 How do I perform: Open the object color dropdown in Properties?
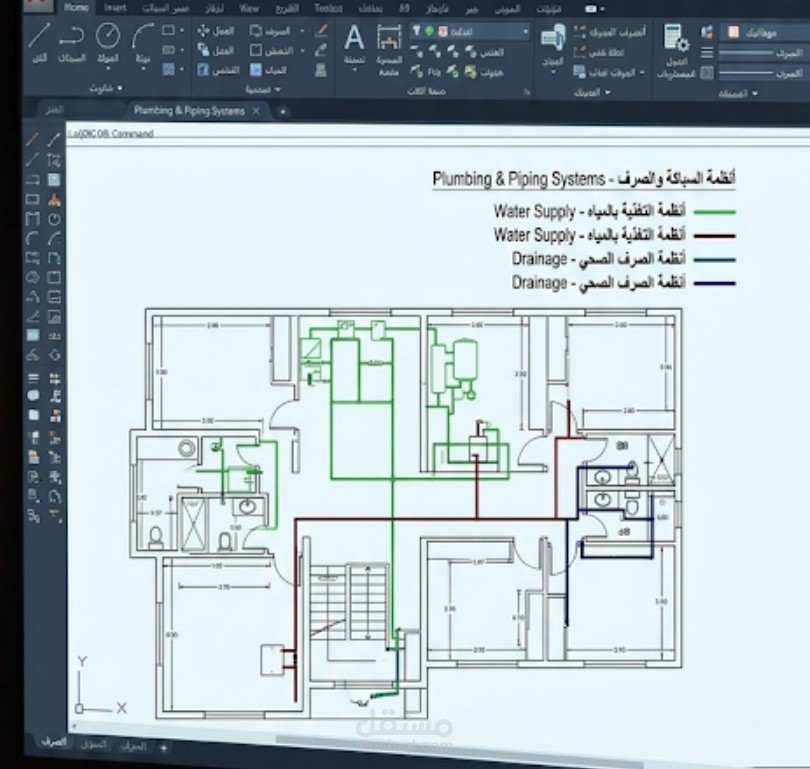(765, 33)
